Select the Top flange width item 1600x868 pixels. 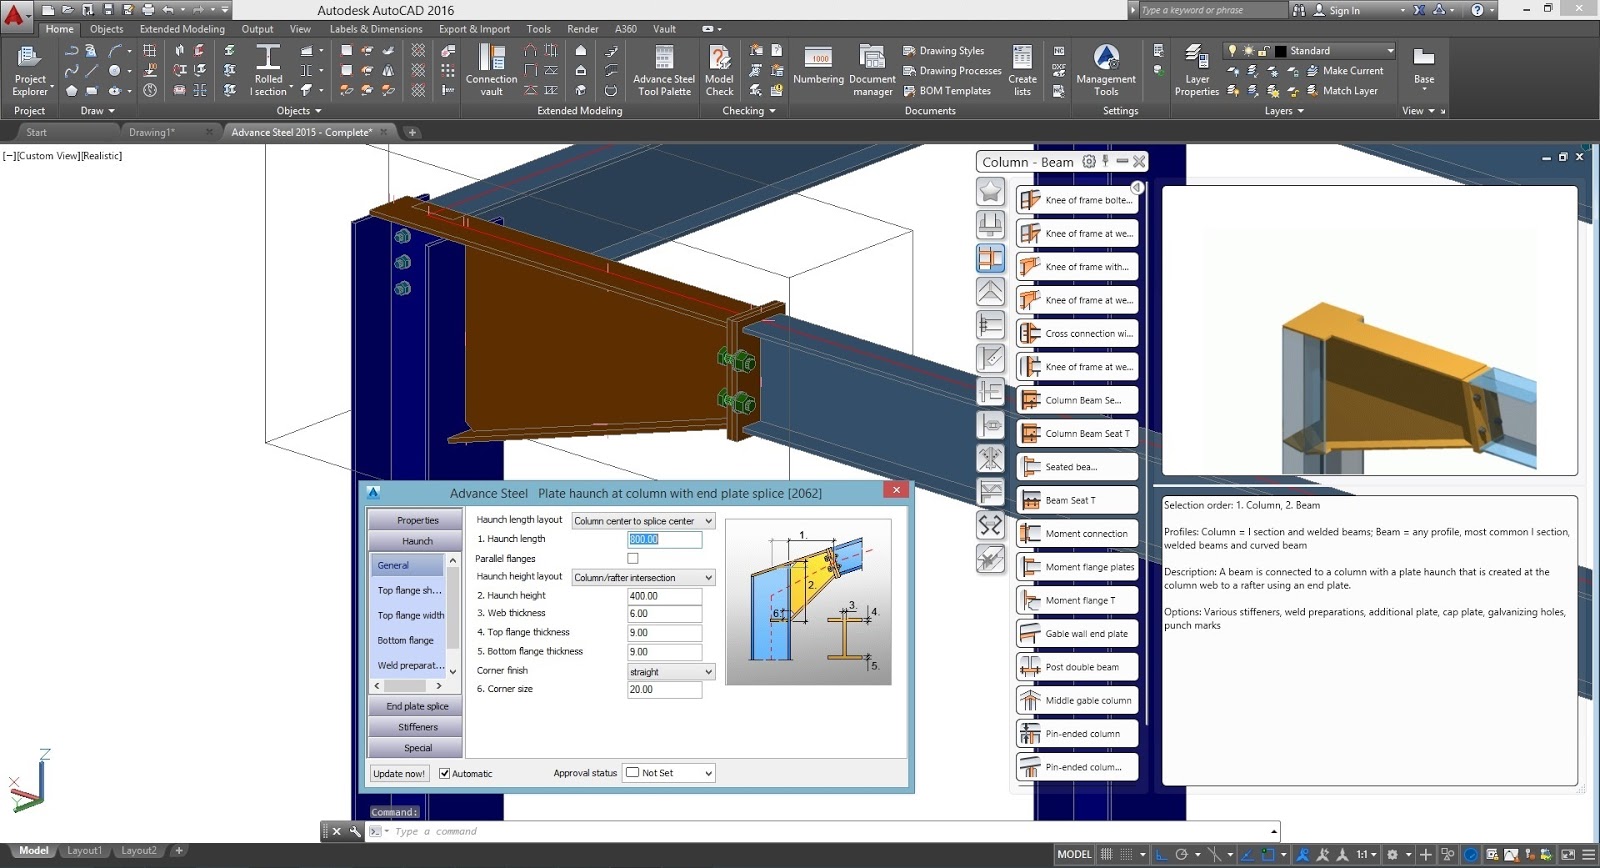pos(410,615)
